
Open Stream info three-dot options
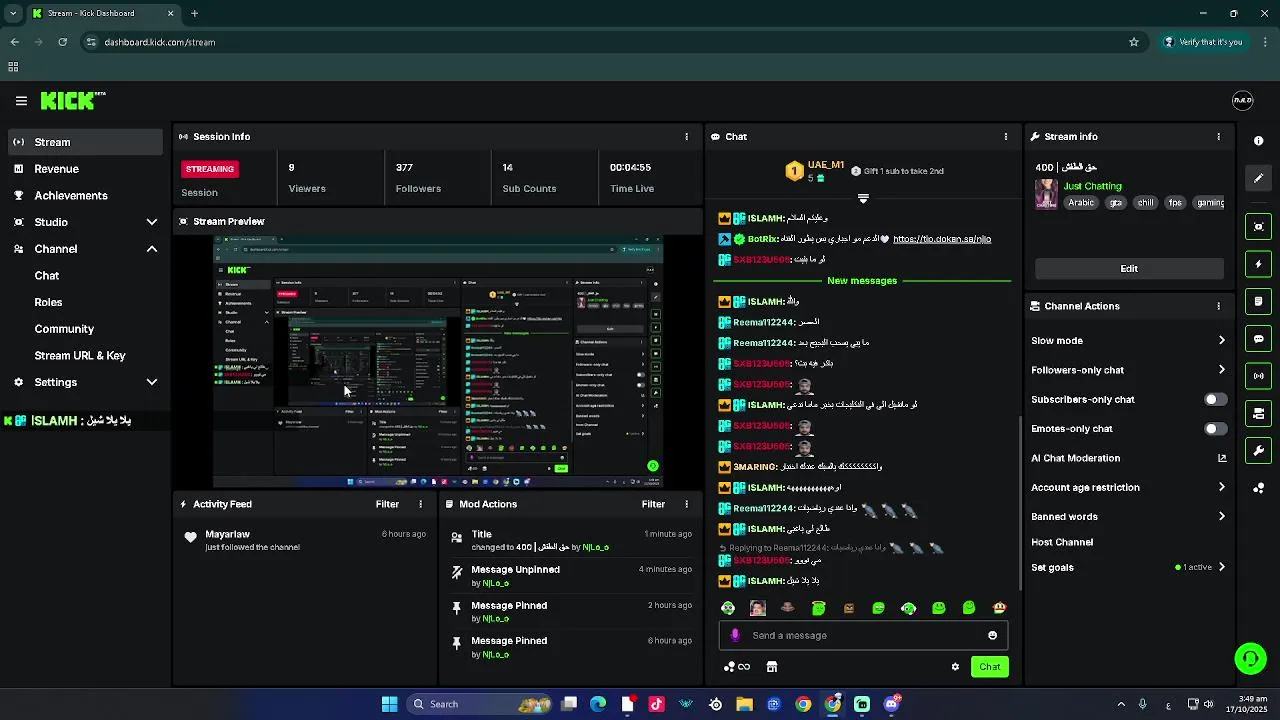click(x=1218, y=137)
